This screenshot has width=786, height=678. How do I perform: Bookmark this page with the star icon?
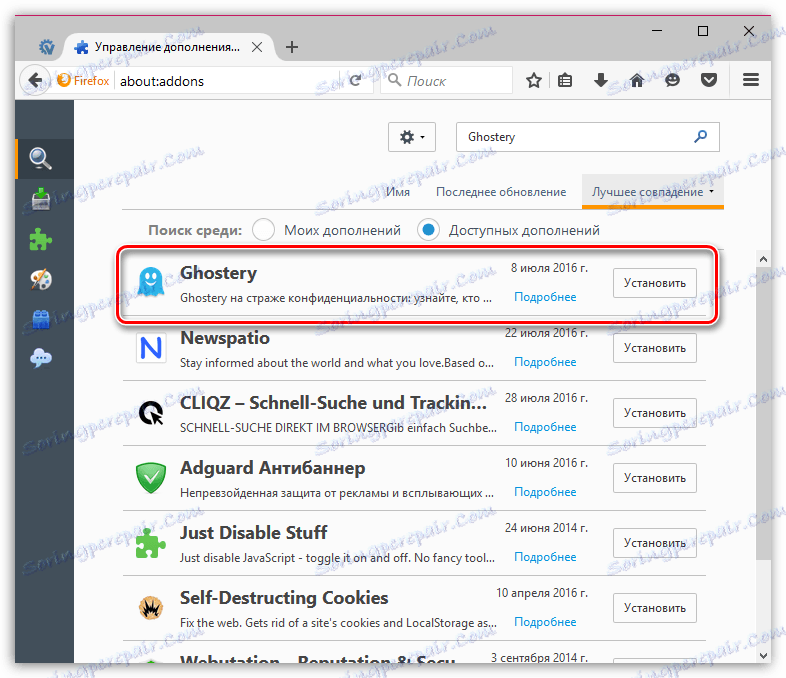pos(534,80)
